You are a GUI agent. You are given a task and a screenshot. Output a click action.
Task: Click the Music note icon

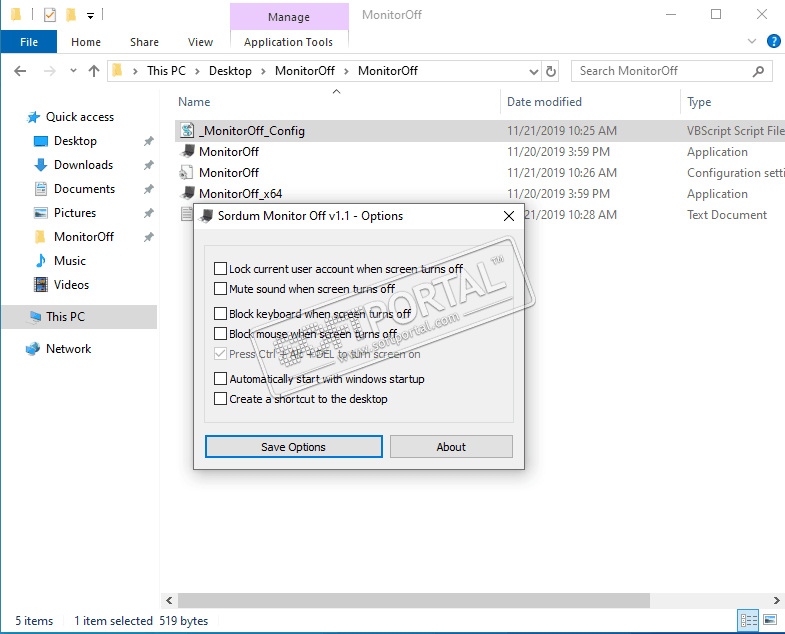point(41,260)
